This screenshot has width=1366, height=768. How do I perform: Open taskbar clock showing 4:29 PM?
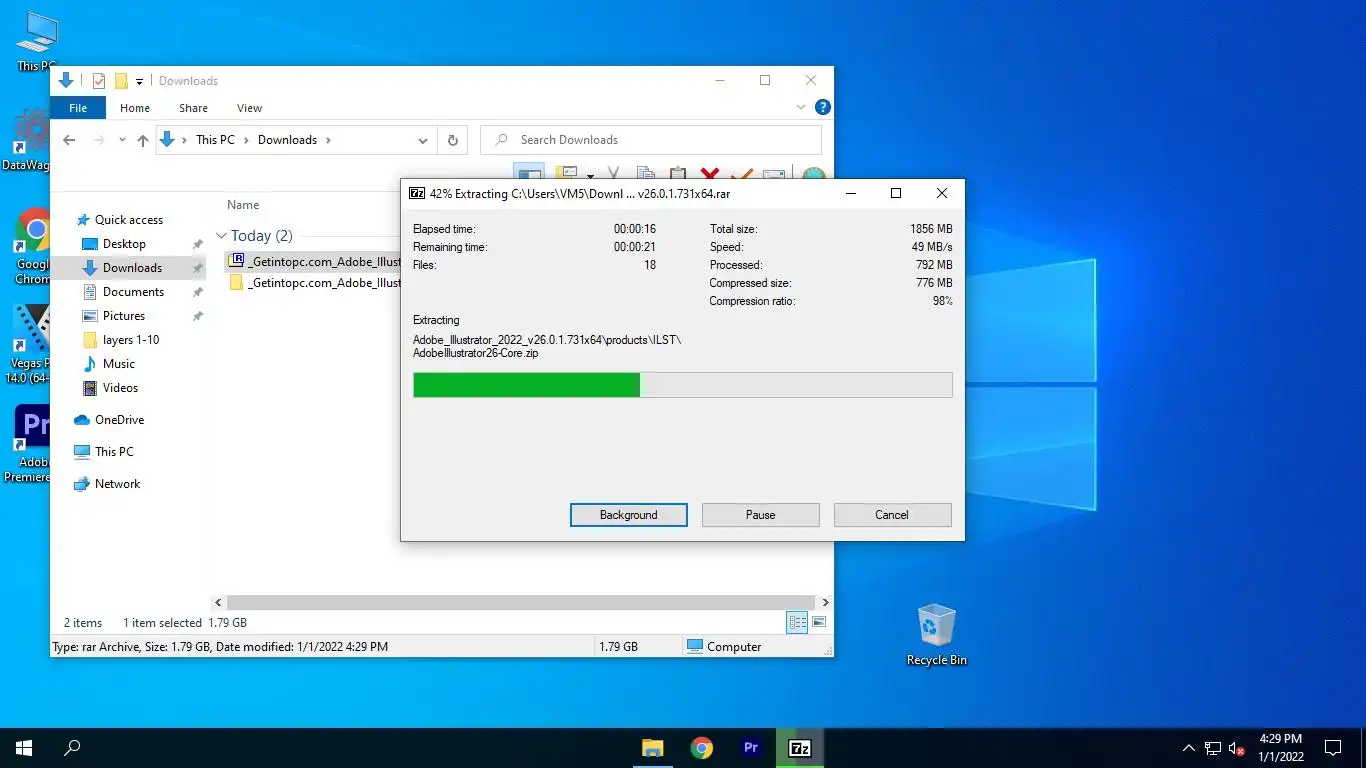coord(1280,748)
